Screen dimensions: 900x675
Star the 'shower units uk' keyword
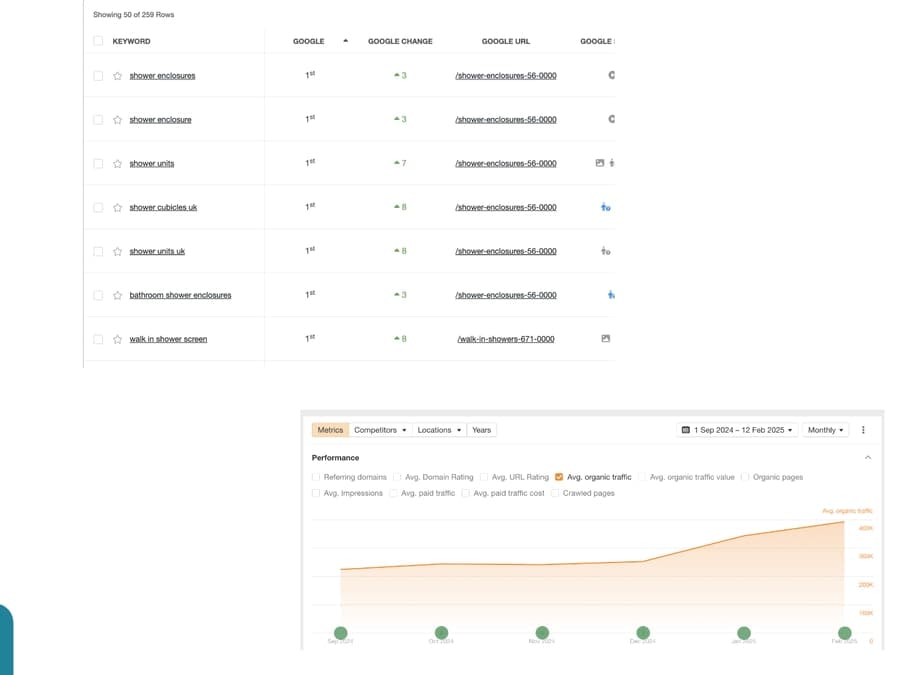[x=118, y=251]
